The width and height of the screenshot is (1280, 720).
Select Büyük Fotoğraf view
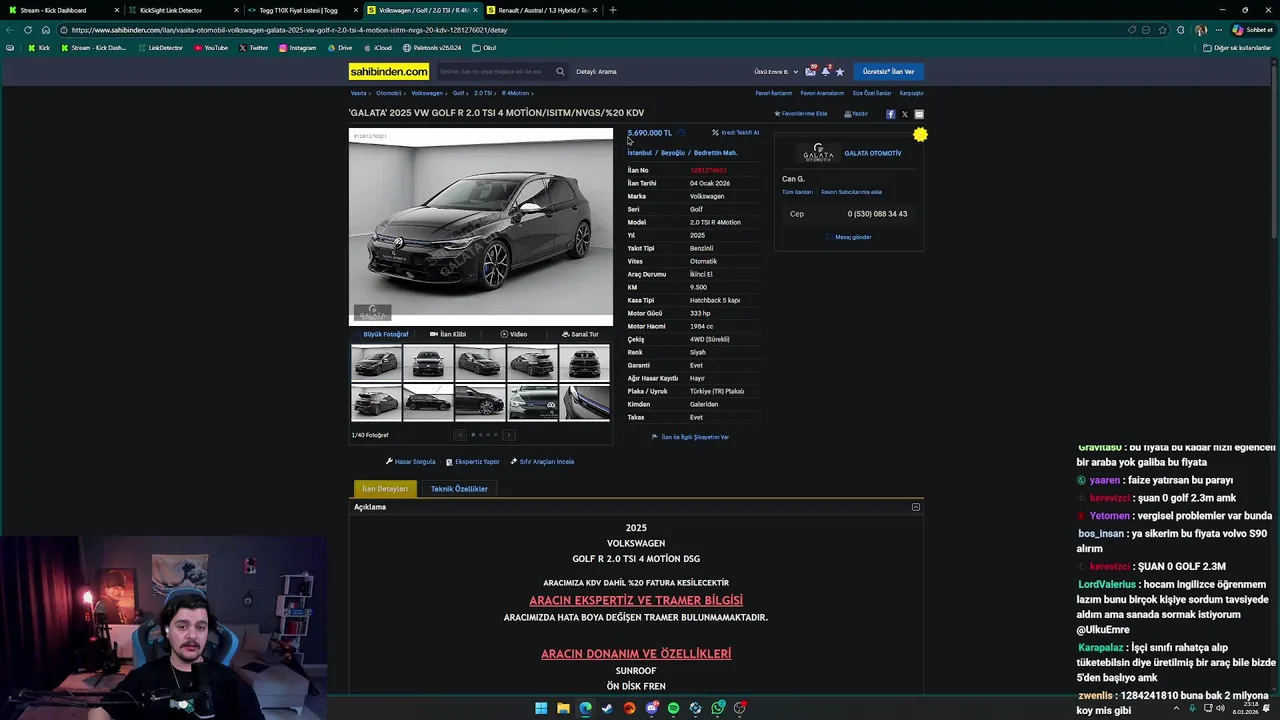(381, 334)
